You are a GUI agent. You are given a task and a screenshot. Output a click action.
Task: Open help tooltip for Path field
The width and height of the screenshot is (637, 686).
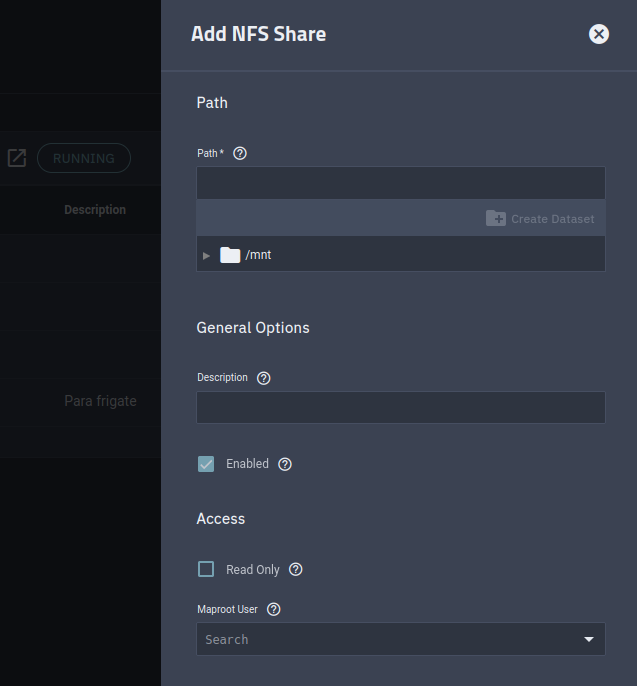240,153
